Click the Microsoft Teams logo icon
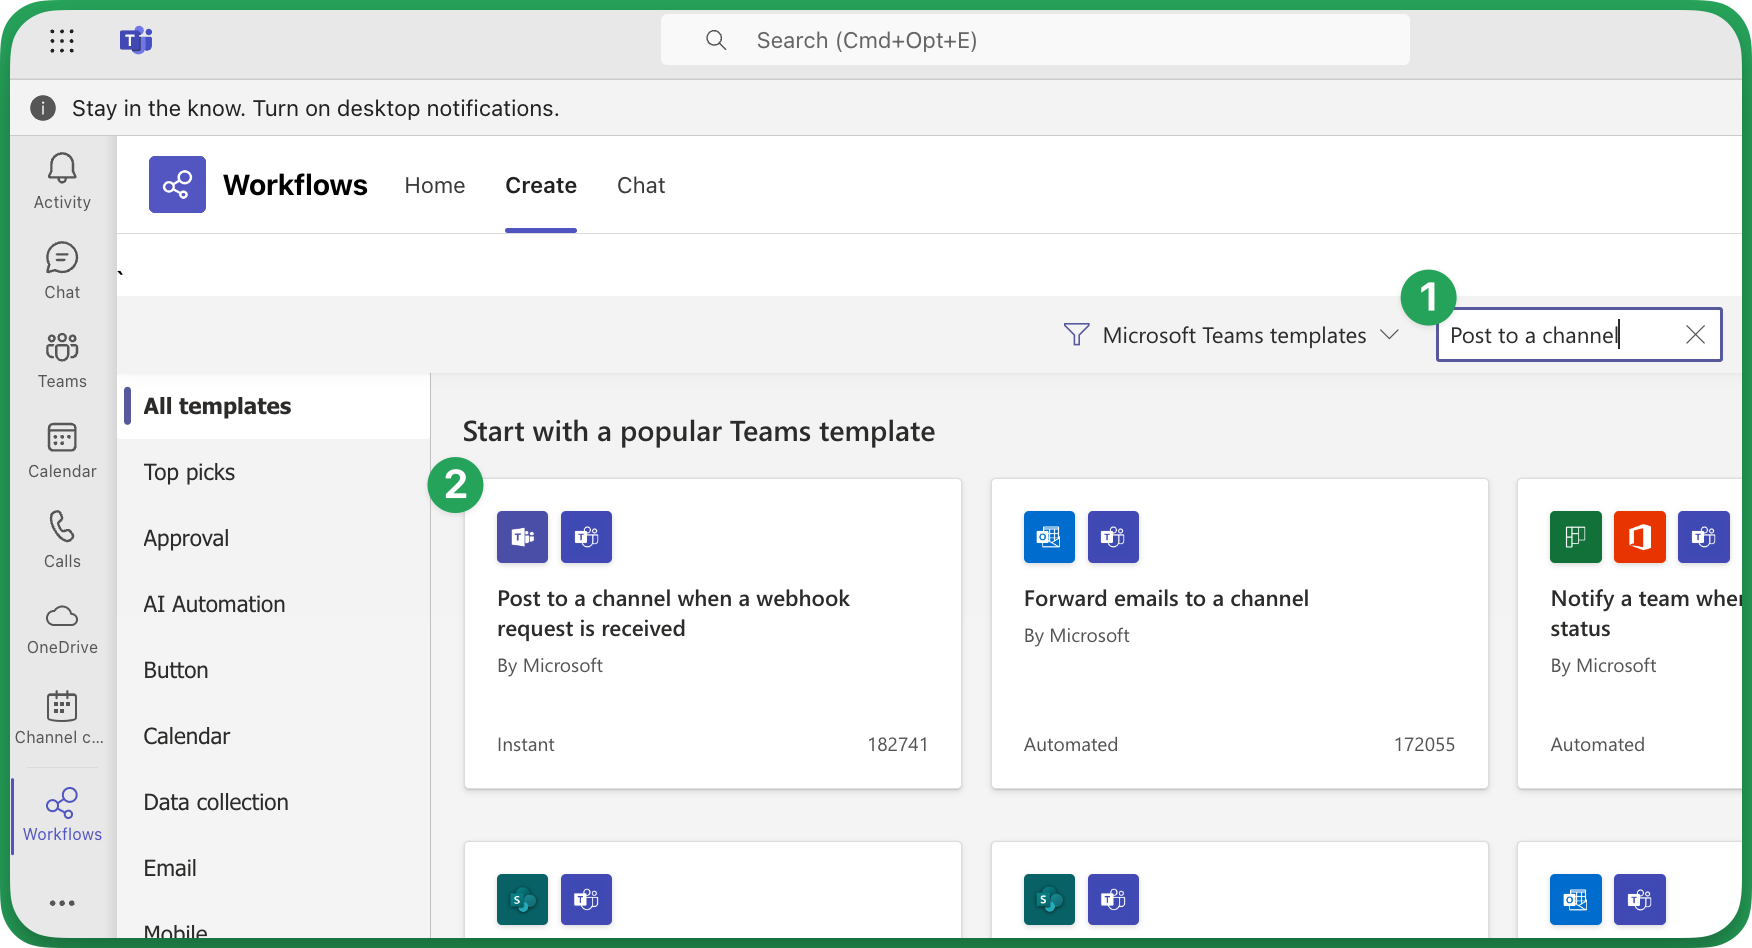The image size is (1752, 948). click(136, 40)
